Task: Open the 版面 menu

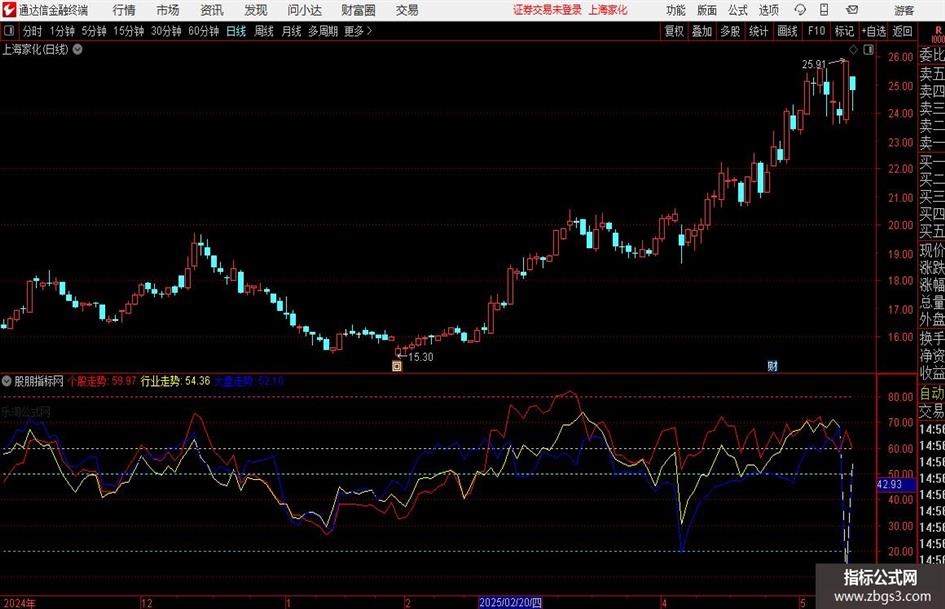Action: [707, 10]
